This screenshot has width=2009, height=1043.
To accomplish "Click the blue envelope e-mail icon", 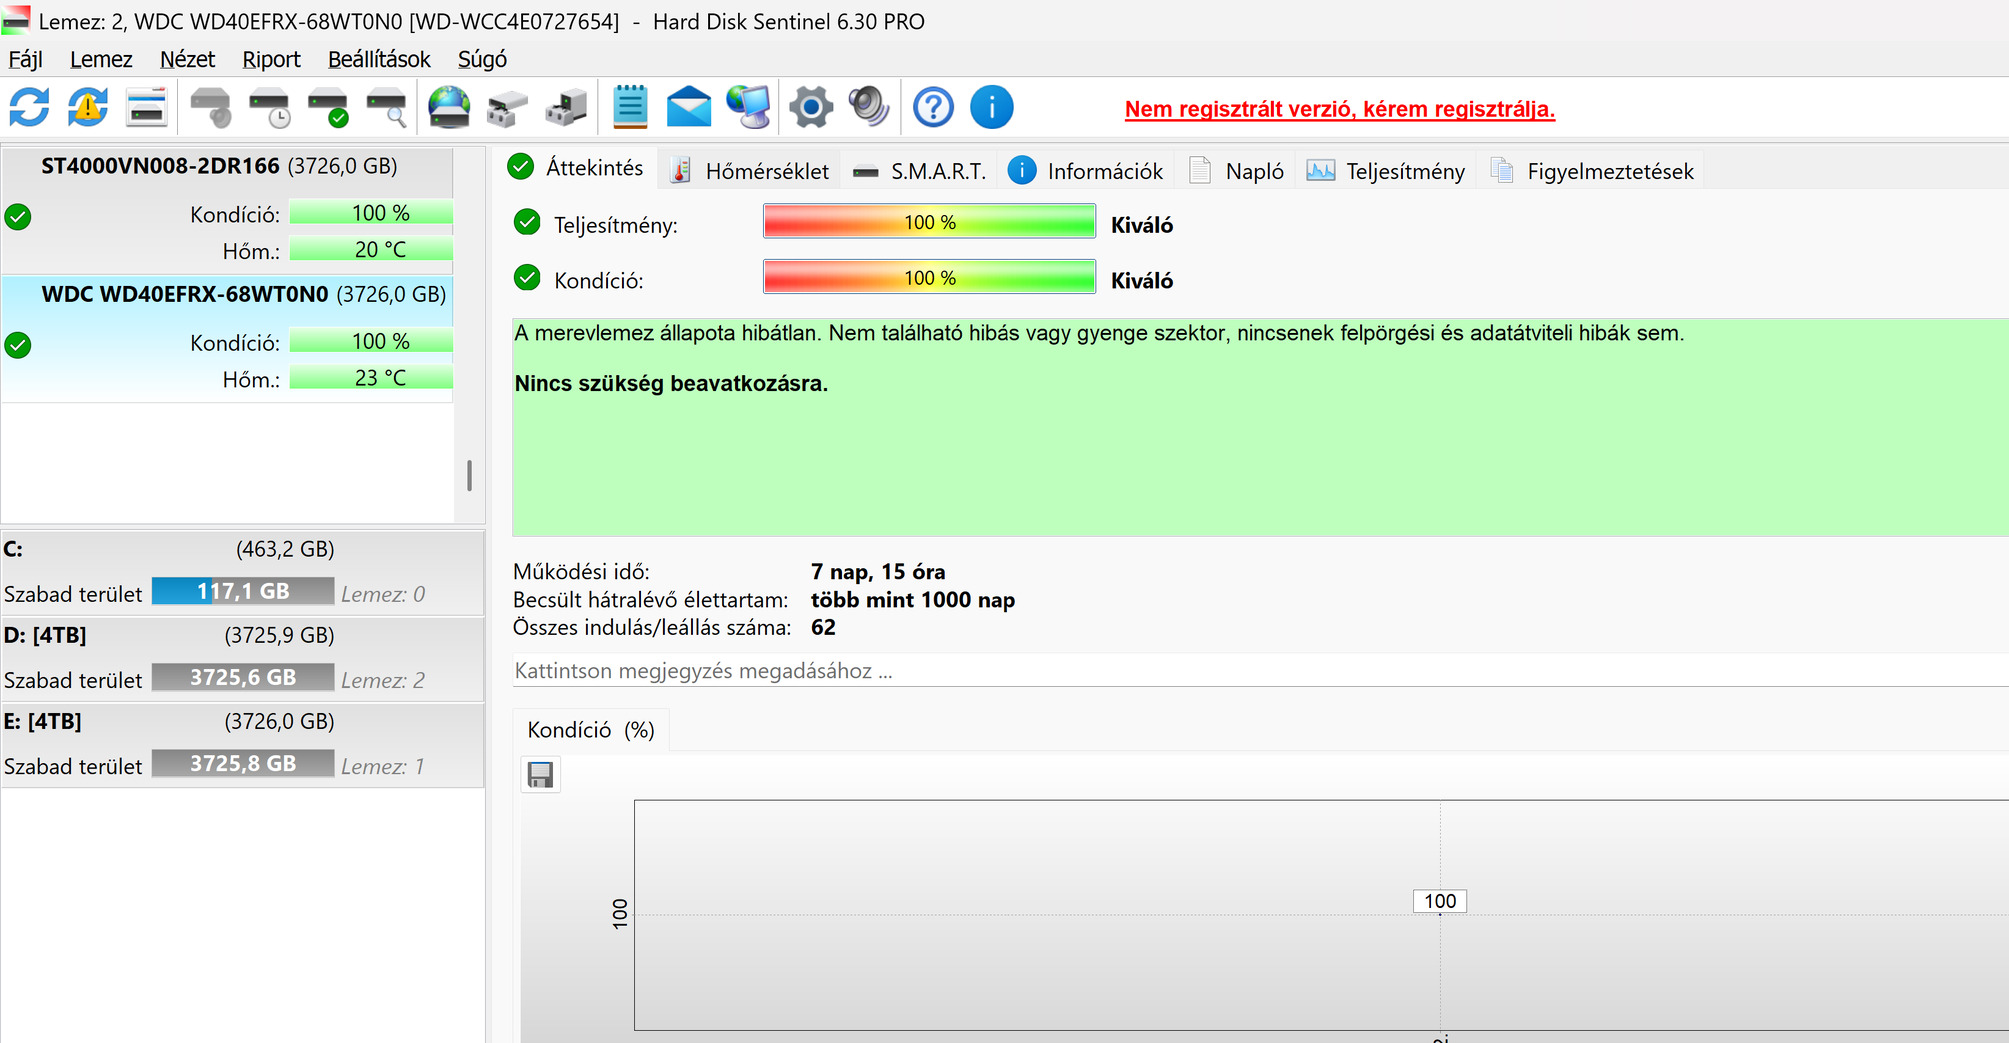I will click(689, 107).
